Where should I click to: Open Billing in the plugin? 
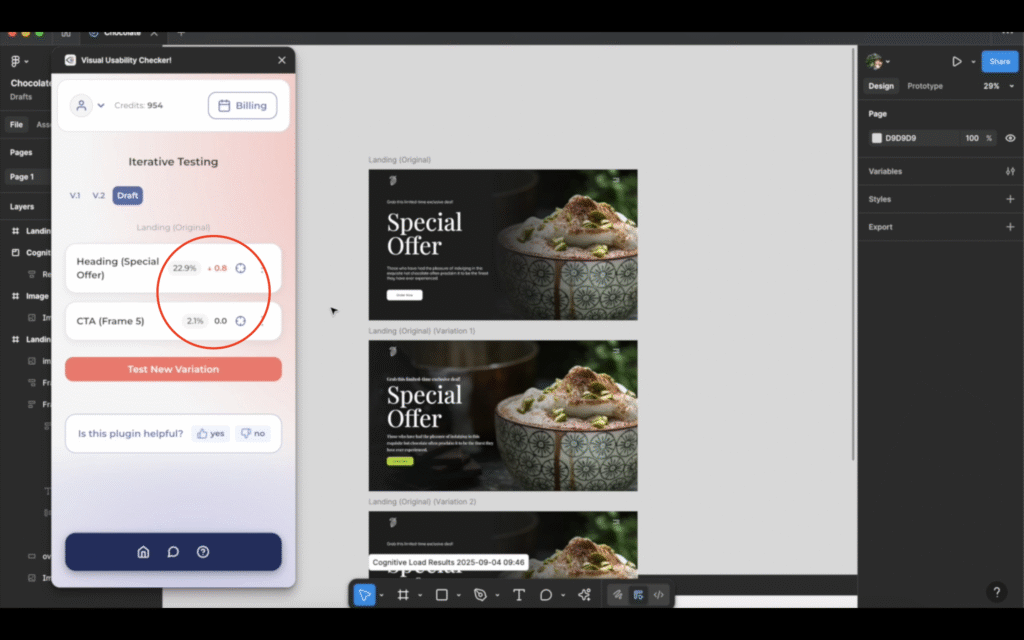point(242,105)
